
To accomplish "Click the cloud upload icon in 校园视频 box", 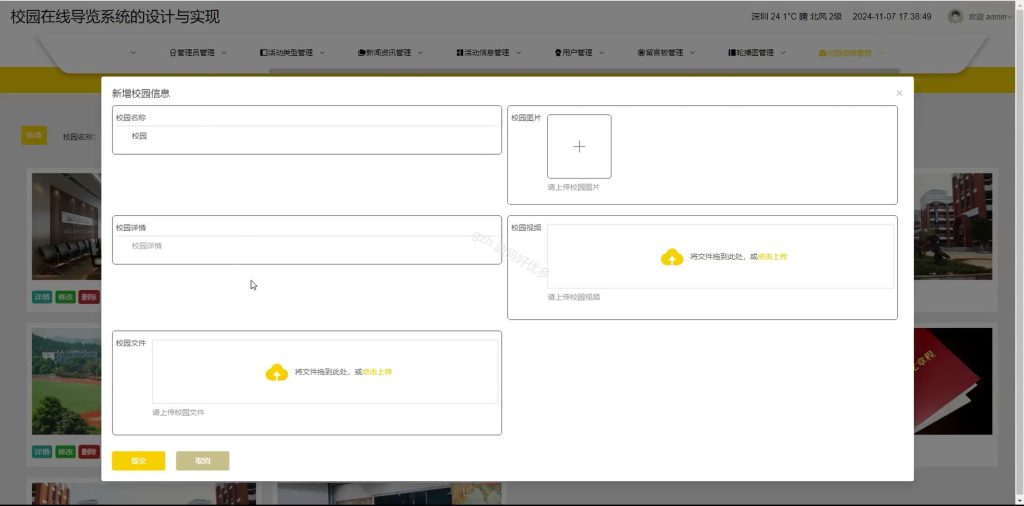I will click(x=672, y=257).
